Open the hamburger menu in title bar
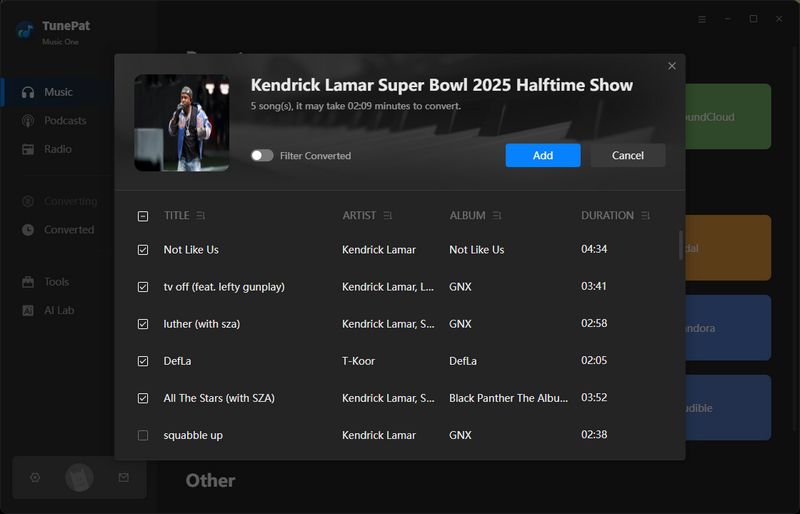This screenshot has width=800, height=514. point(702,19)
